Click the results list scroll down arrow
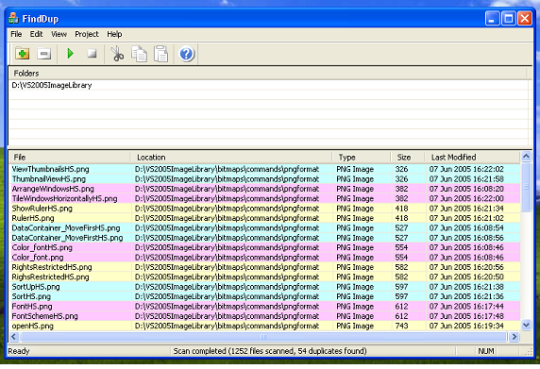Screen dimensions: 540x369 [526, 325]
